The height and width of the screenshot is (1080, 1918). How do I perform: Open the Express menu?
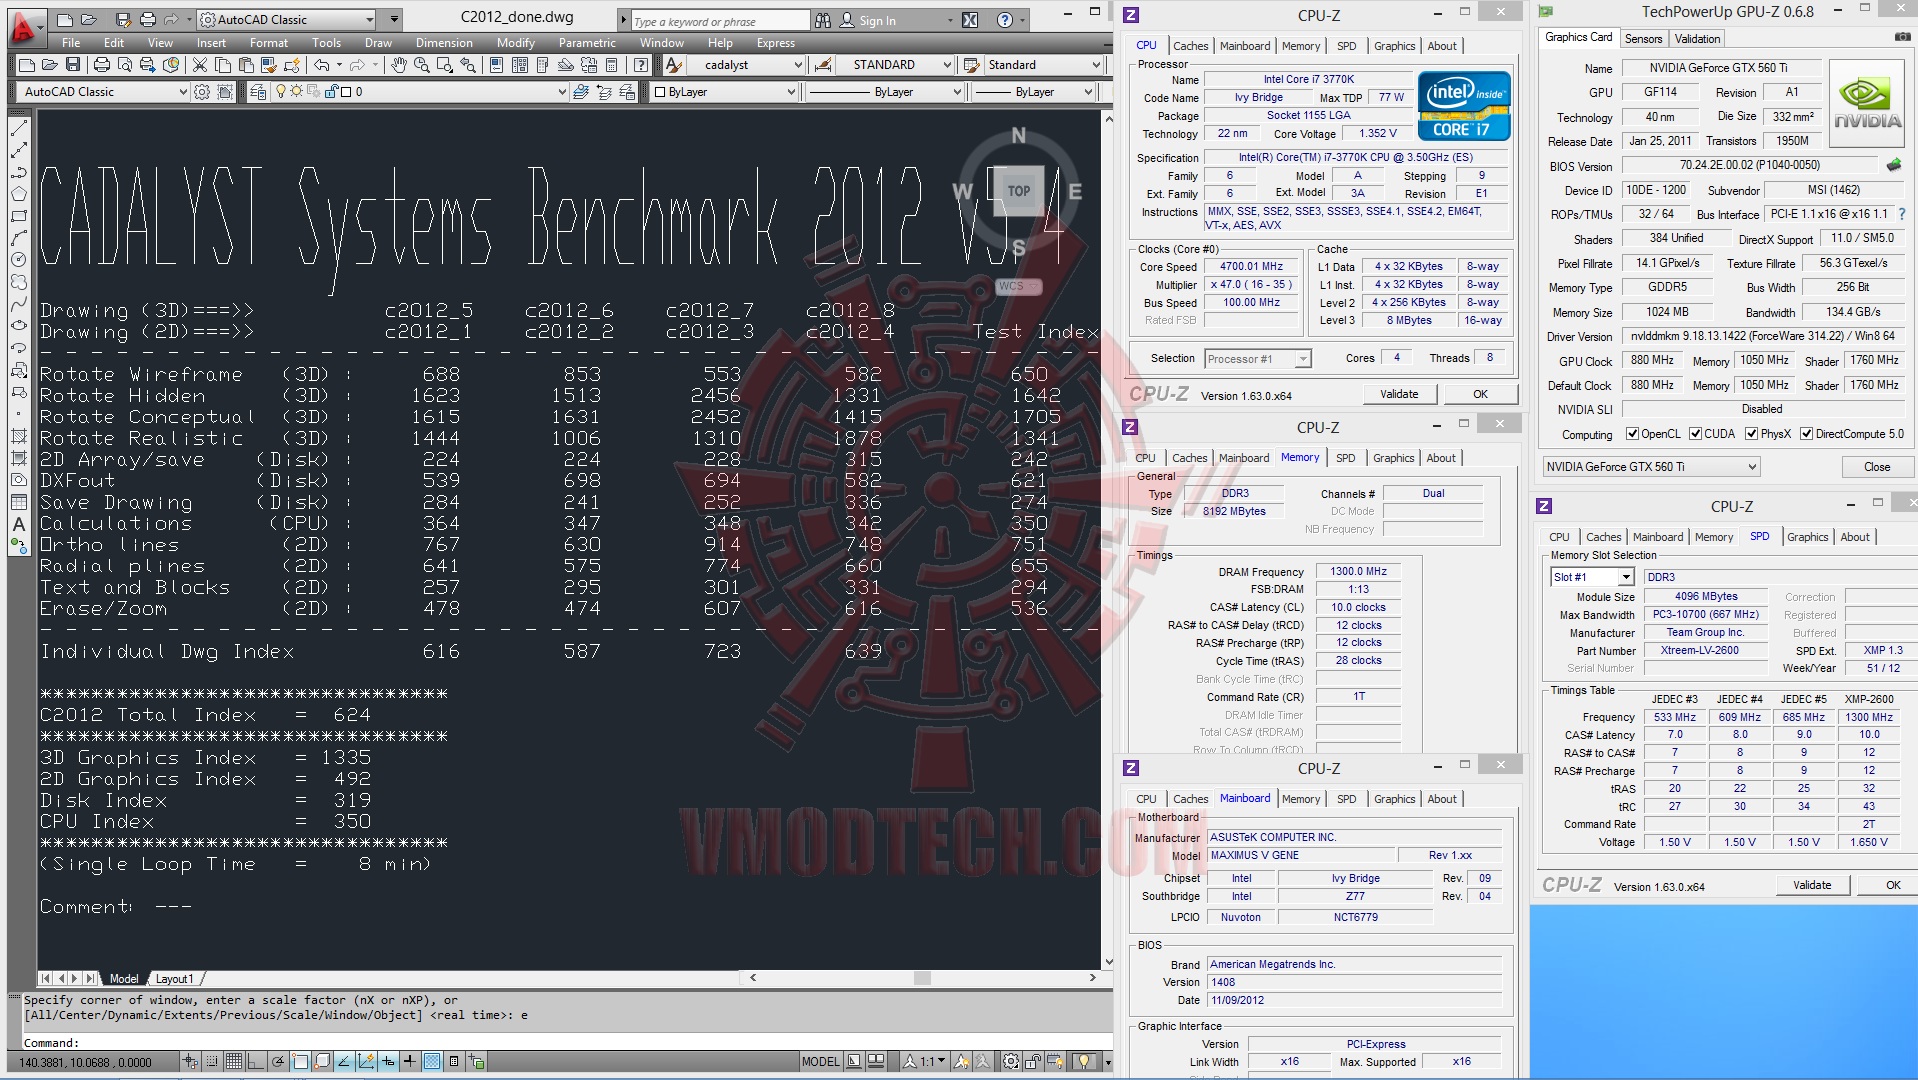click(776, 43)
